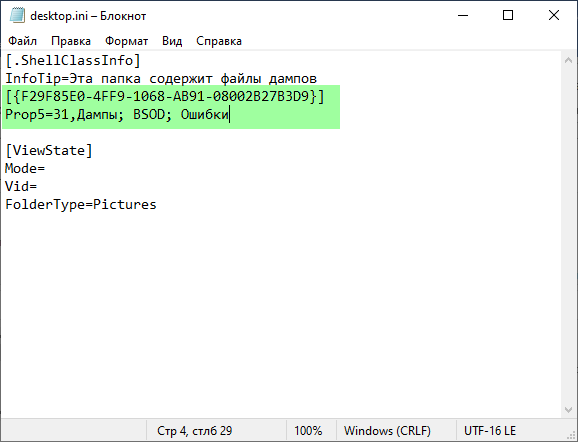
Task: Place cursor at end of Mode= line
Action: tap(45, 168)
